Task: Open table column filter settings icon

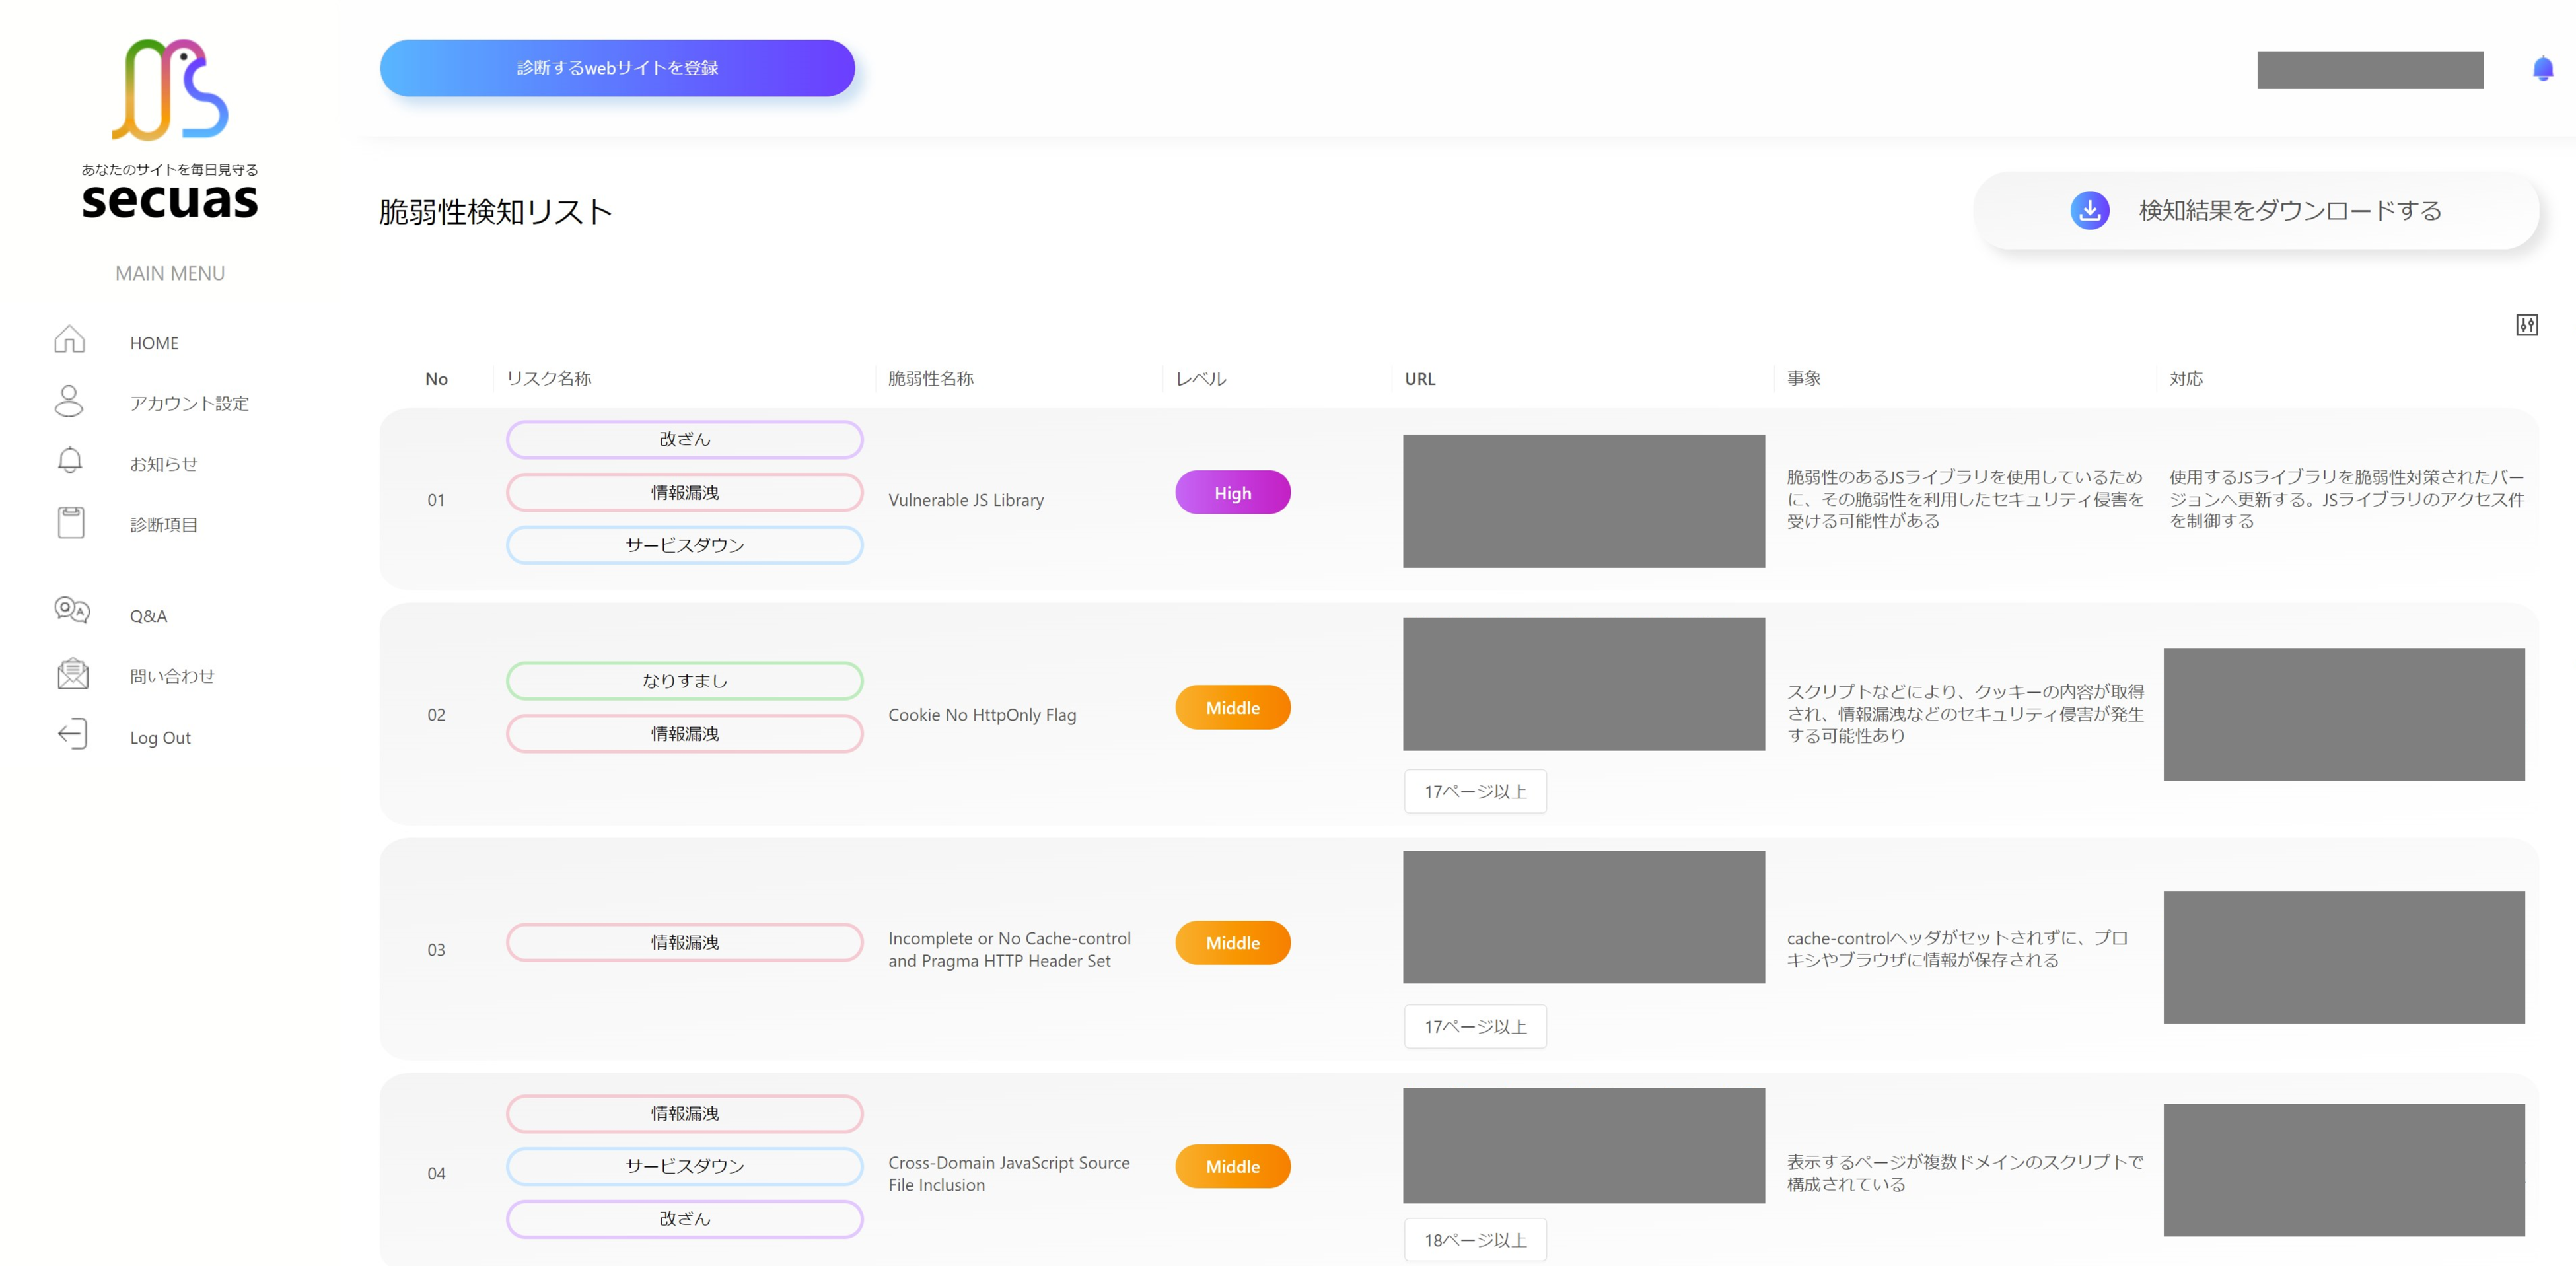Action: point(2526,325)
